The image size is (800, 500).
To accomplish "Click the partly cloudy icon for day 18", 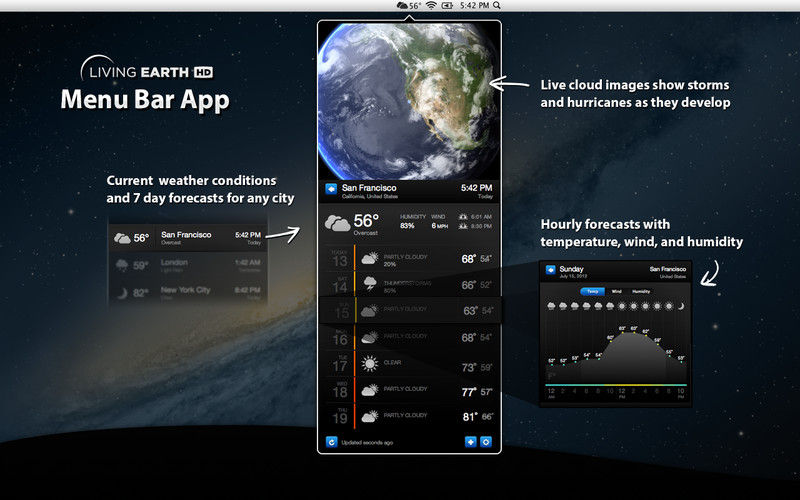I will pos(369,390).
